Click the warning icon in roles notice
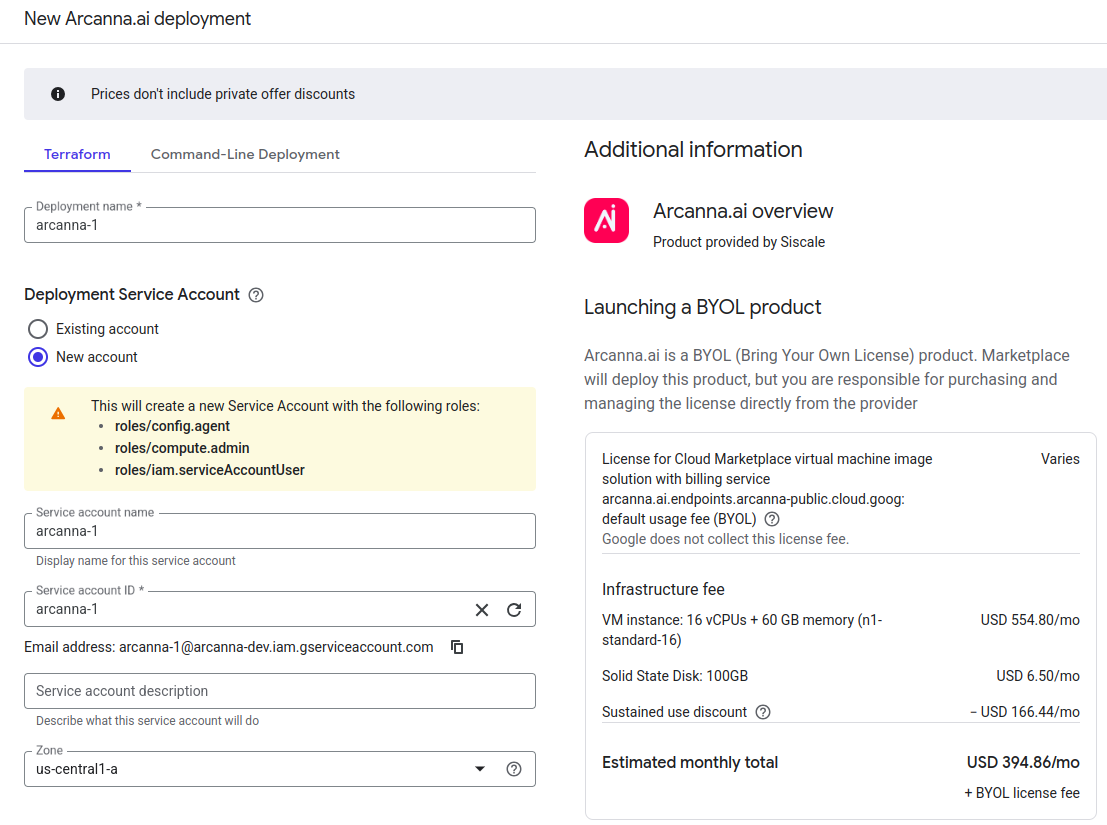Viewport: 1107px width, 825px height. pos(58,414)
